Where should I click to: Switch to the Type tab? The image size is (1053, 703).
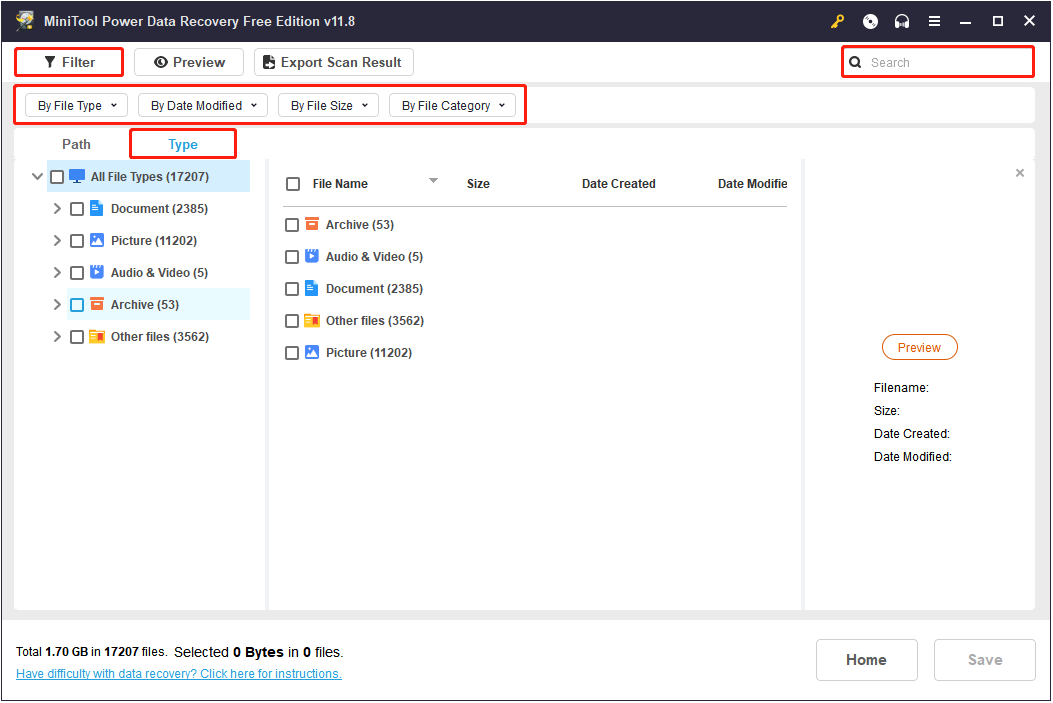coord(183,144)
